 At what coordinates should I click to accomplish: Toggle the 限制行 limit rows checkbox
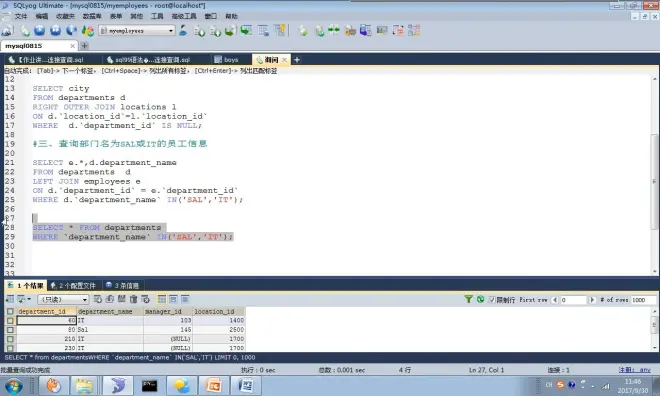pyautogui.click(x=492, y=300)
